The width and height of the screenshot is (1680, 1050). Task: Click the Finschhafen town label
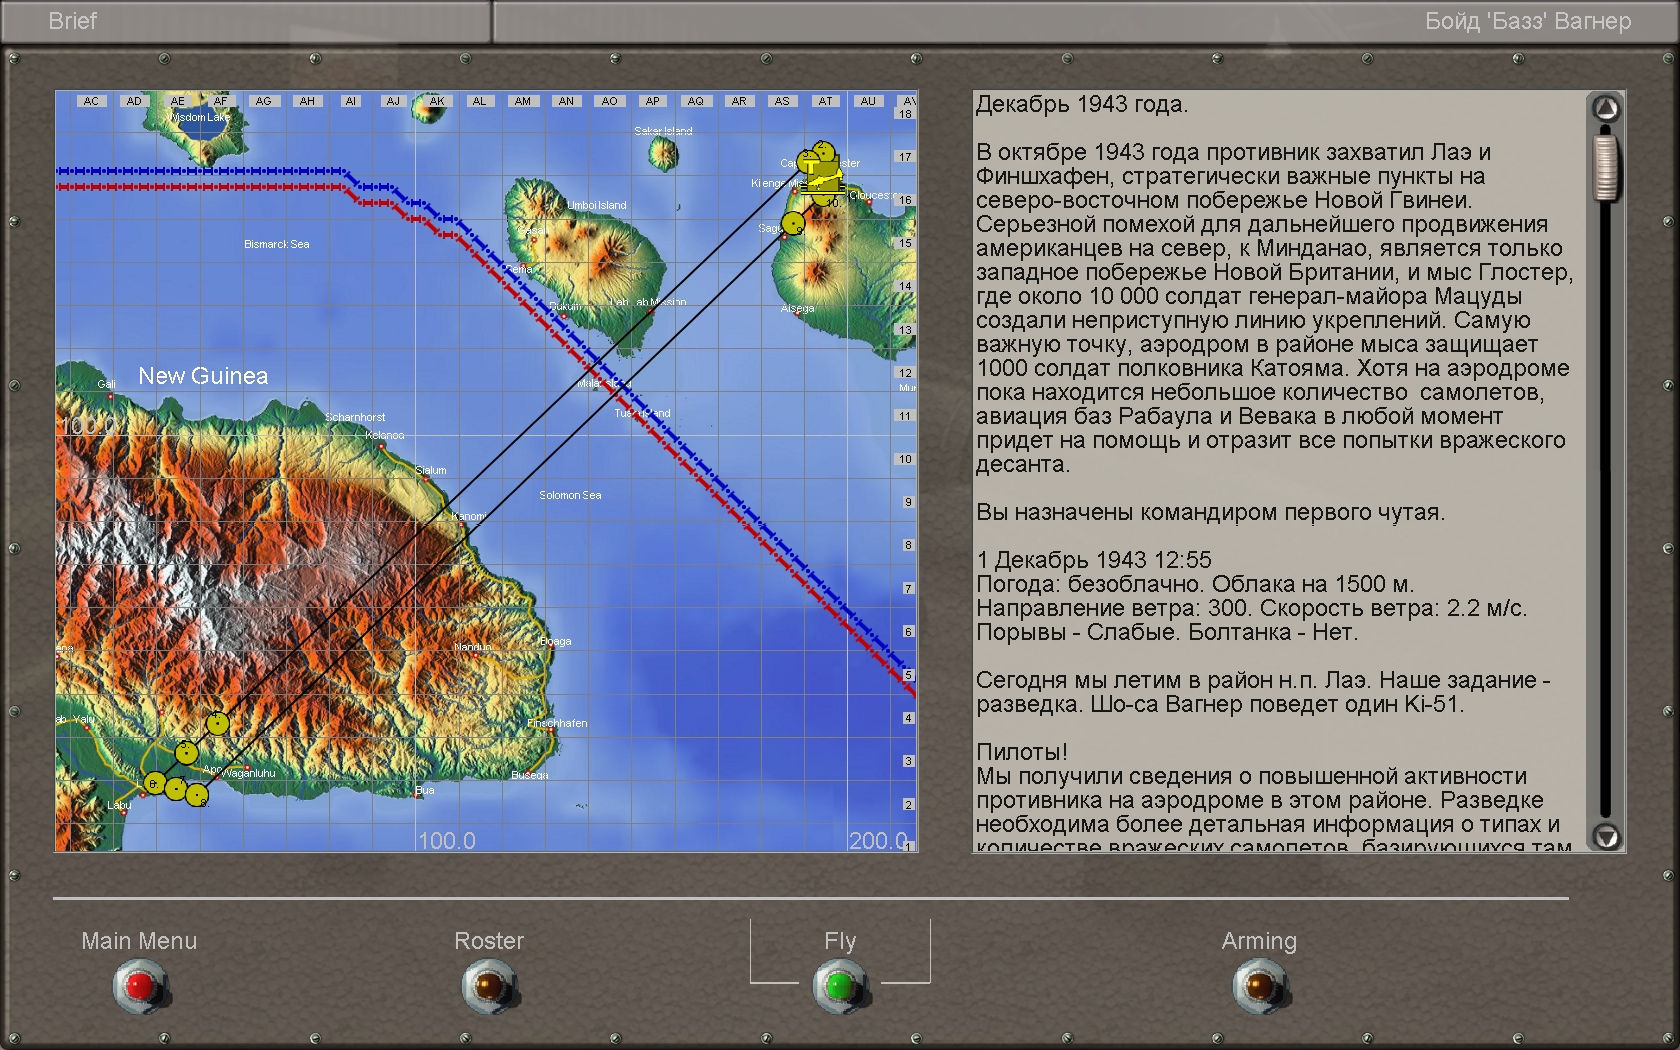557,723
